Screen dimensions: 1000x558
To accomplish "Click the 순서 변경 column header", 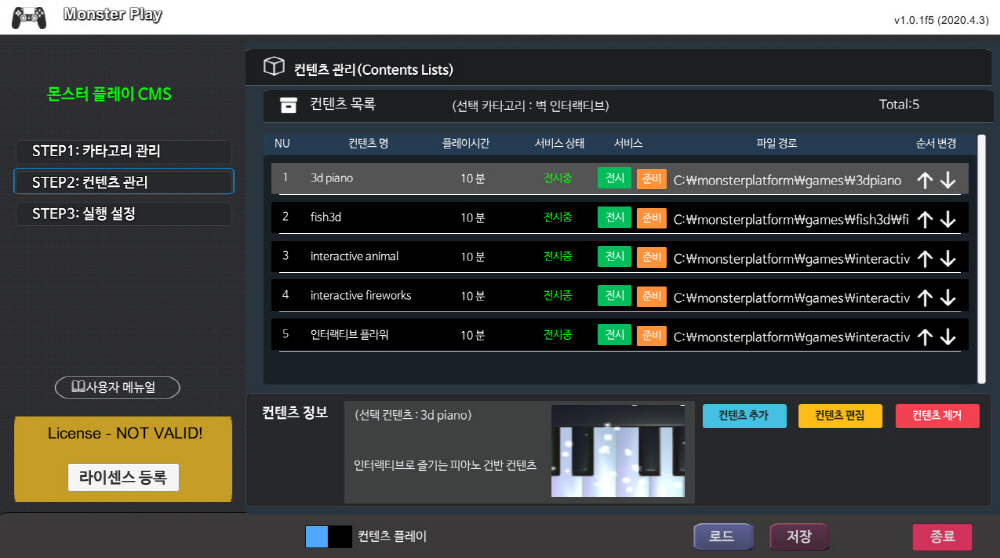I will 936,143.
